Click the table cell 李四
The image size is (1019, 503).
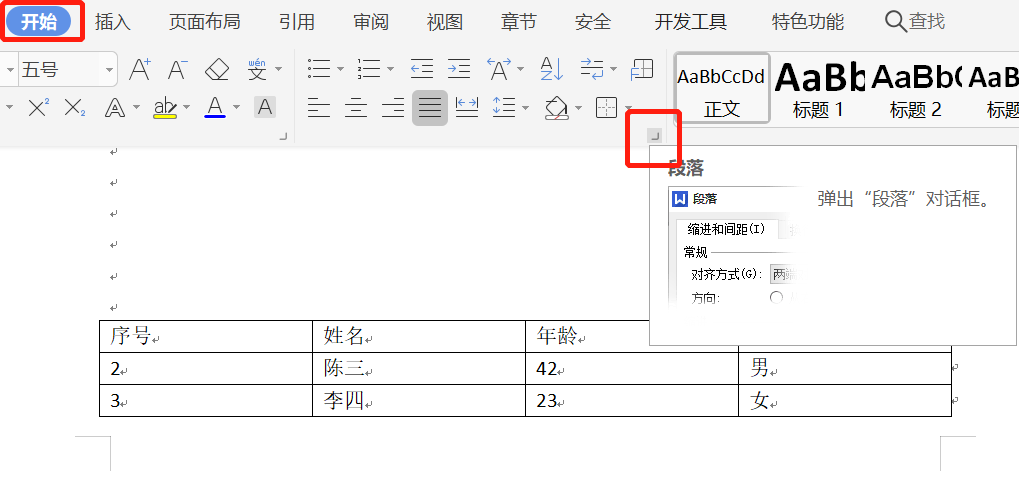[x=419, y=400]
